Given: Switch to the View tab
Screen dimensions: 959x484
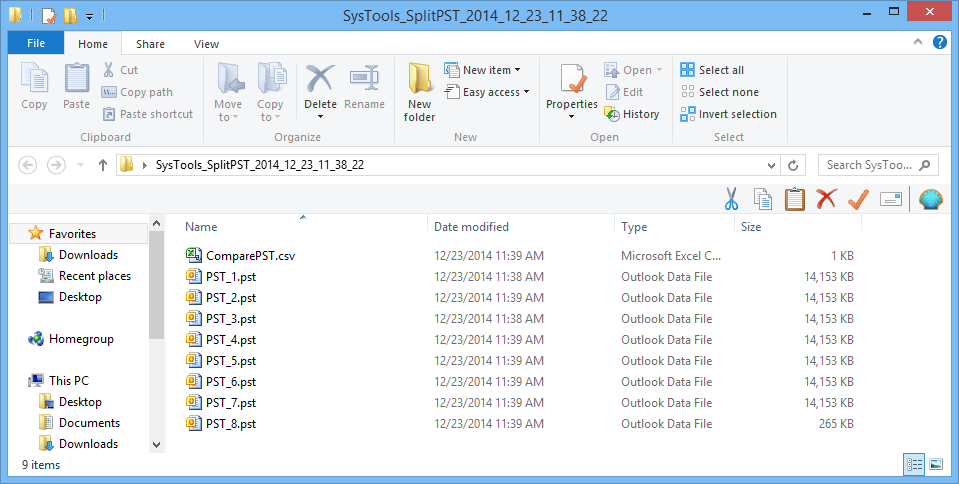Looking at the screenshot, I should pyautogui.click(x=206, y=44).
